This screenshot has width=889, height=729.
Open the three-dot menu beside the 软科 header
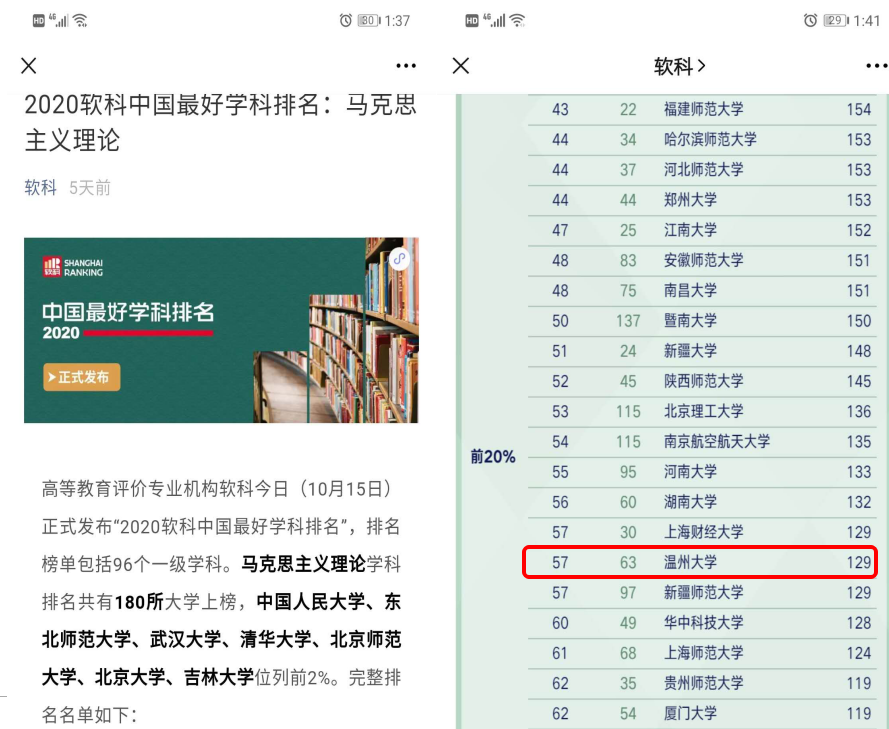click(876, 66)
